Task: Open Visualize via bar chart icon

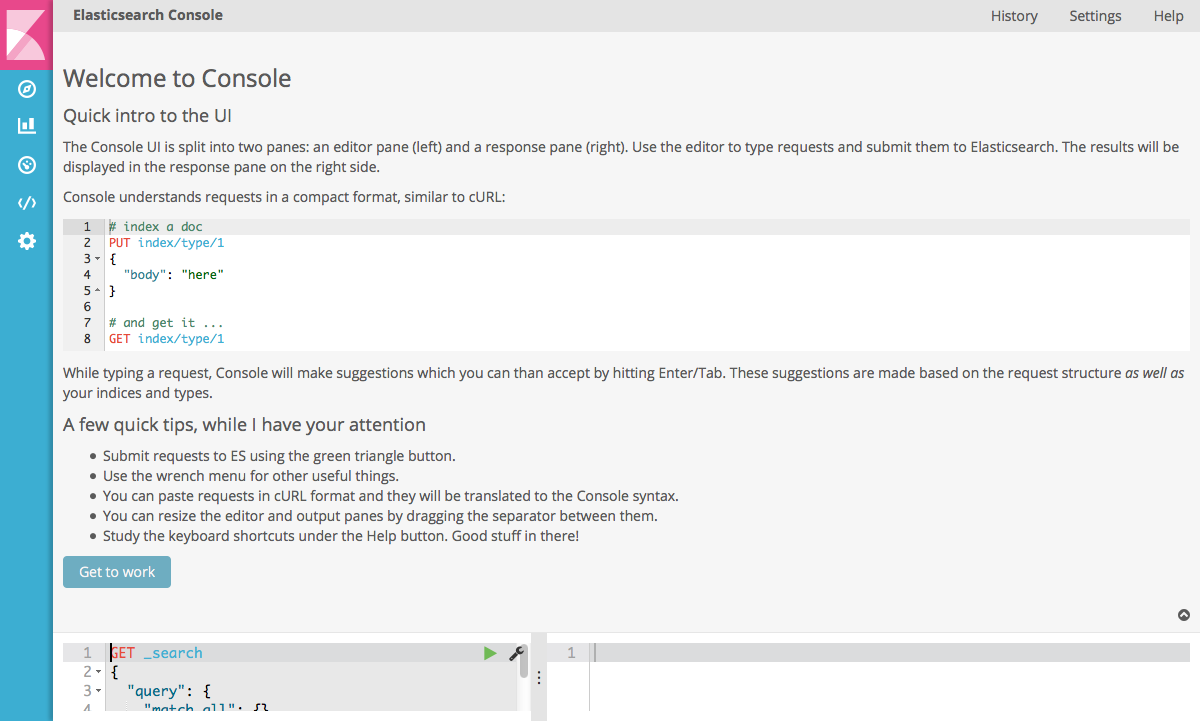Action: [27, 126]
